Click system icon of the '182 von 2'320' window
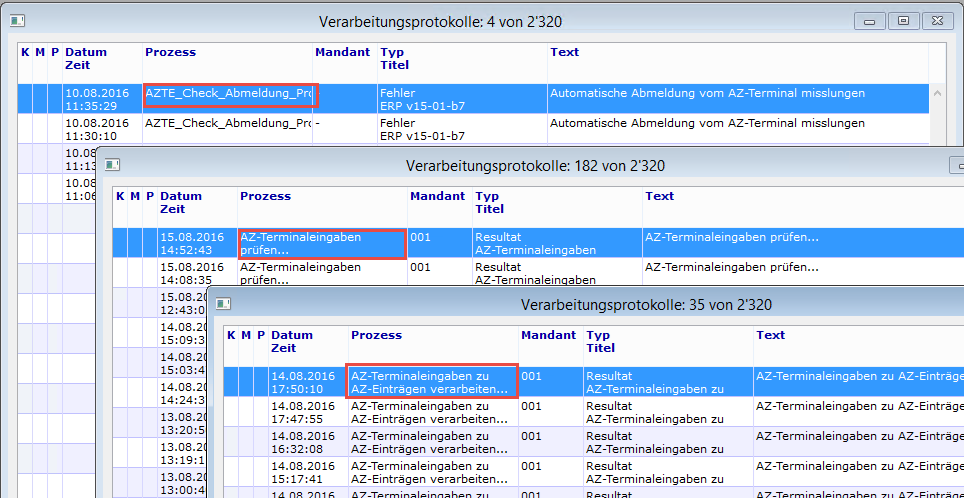The height and width of the screenshot is (498, 964). 113,165
